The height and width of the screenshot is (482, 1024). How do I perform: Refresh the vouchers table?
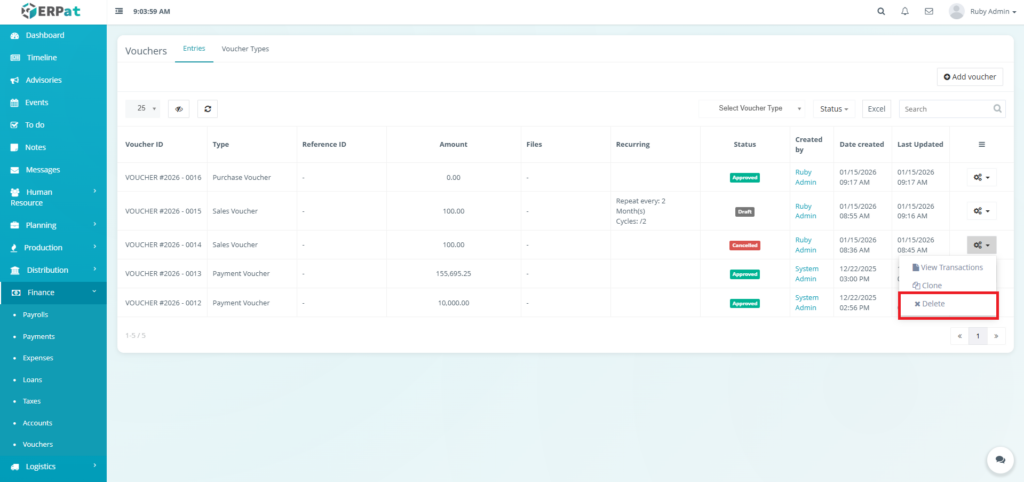coord(208,109)
